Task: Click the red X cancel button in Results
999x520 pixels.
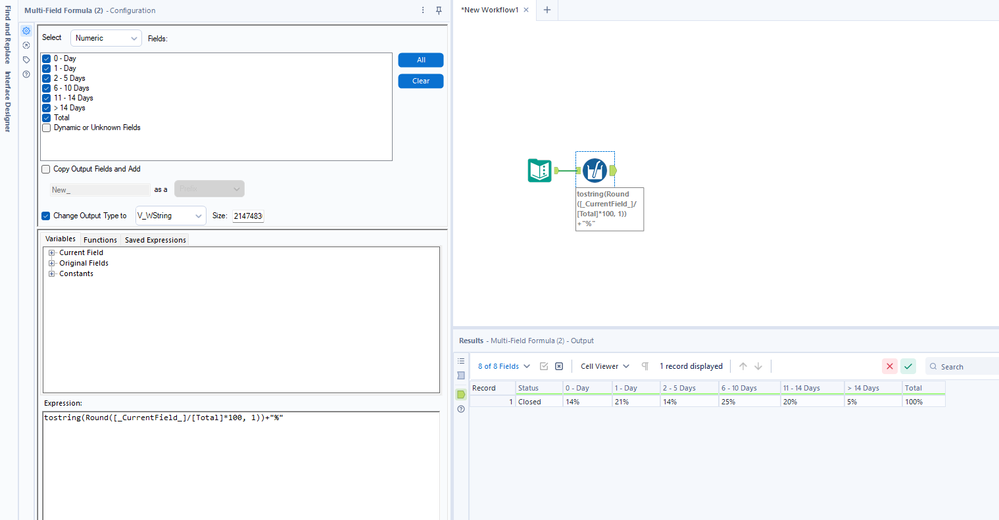Action: click(889, 366)
